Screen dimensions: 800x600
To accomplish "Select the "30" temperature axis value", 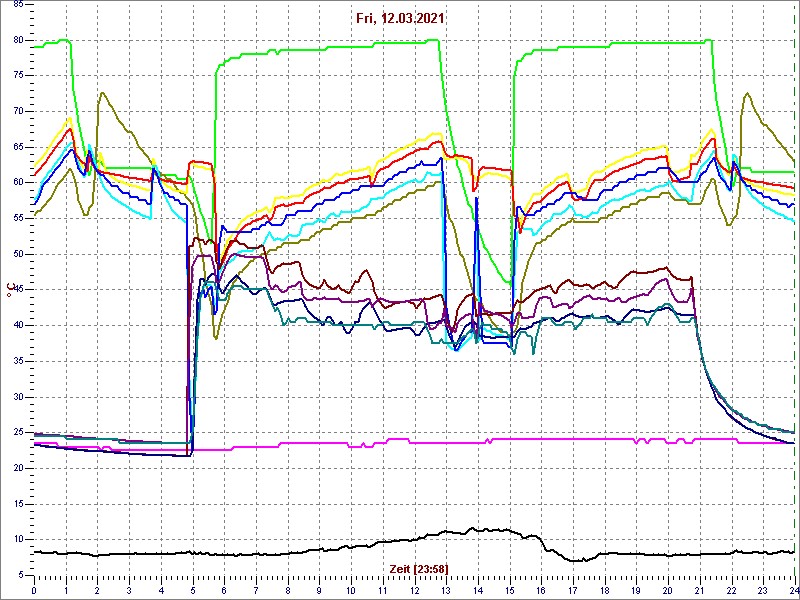I will pos(17,397).
